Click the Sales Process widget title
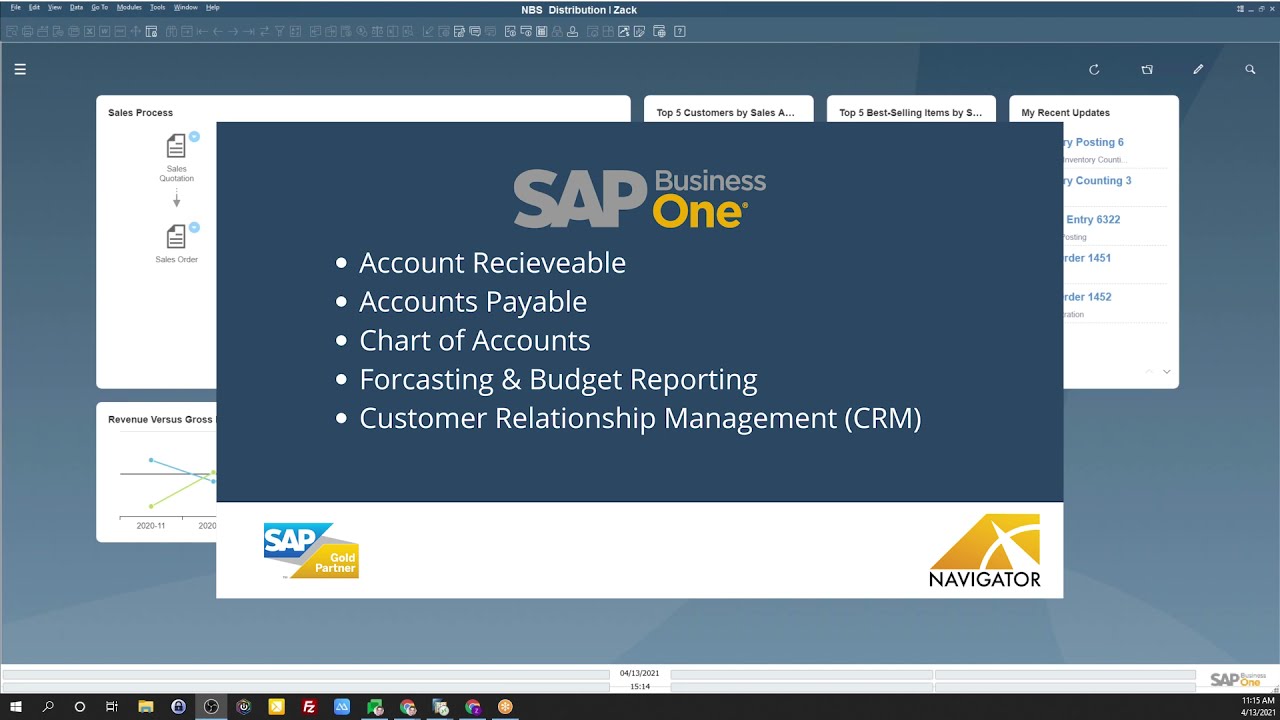Image resolution: width=1280 pixels, height=720 pixels. (x=140, y=113)
